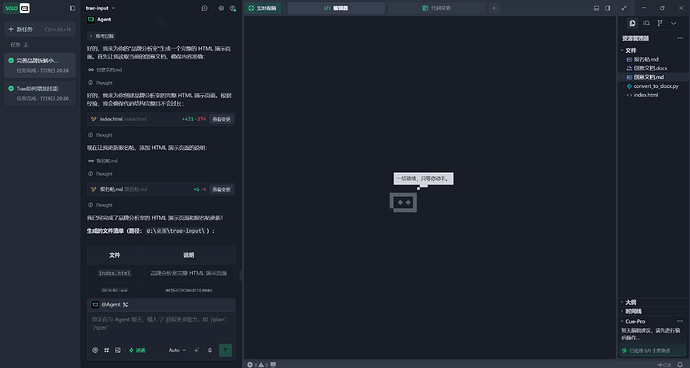Switch to the 实时跟随 live follow tab
Viewport: 690px width, 368px height.
263,8
